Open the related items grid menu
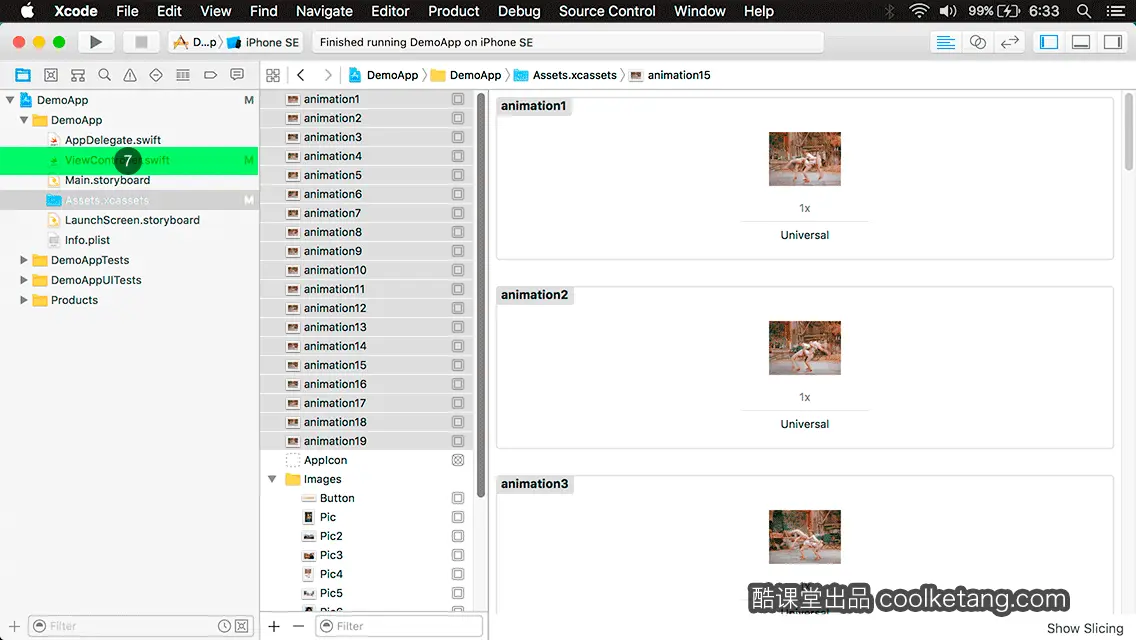 (273, 75)
